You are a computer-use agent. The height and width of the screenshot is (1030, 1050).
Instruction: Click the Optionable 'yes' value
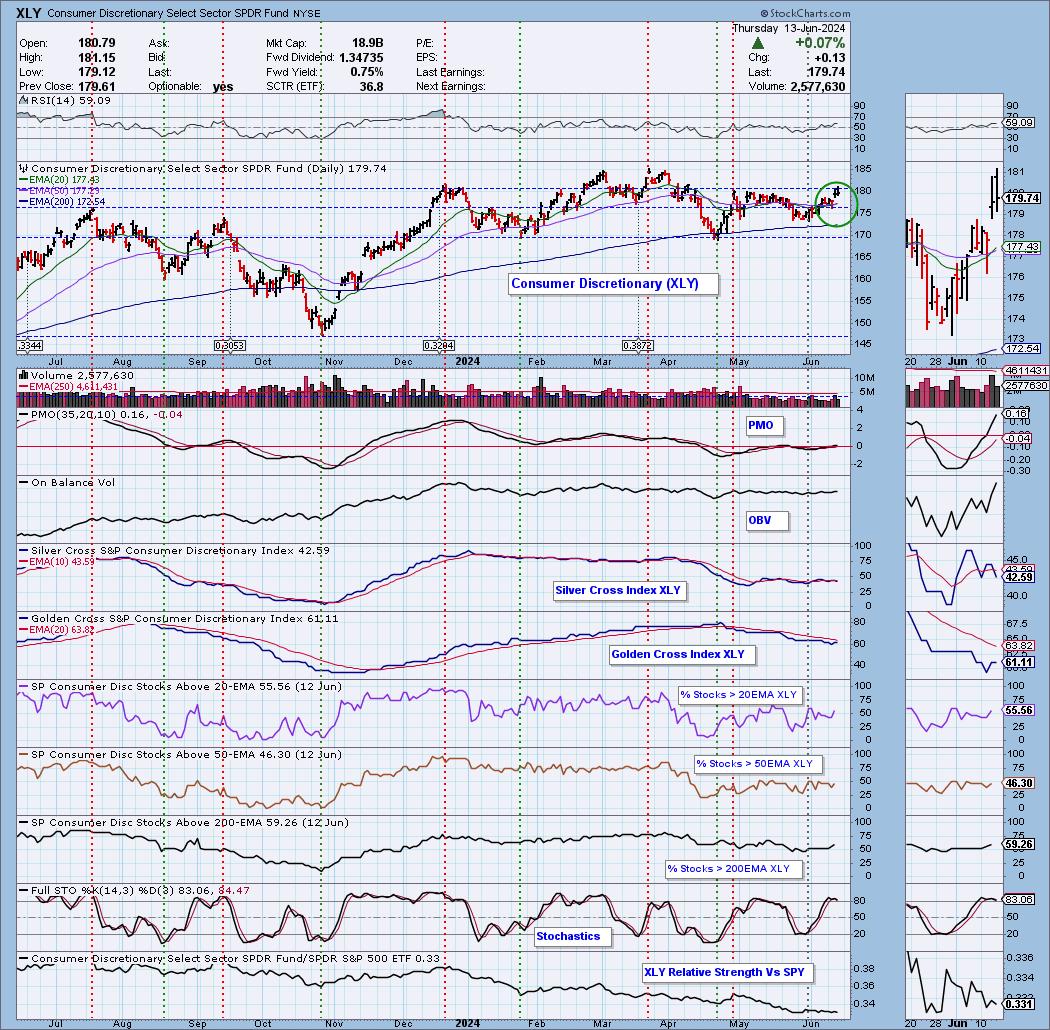pos(223,87)
